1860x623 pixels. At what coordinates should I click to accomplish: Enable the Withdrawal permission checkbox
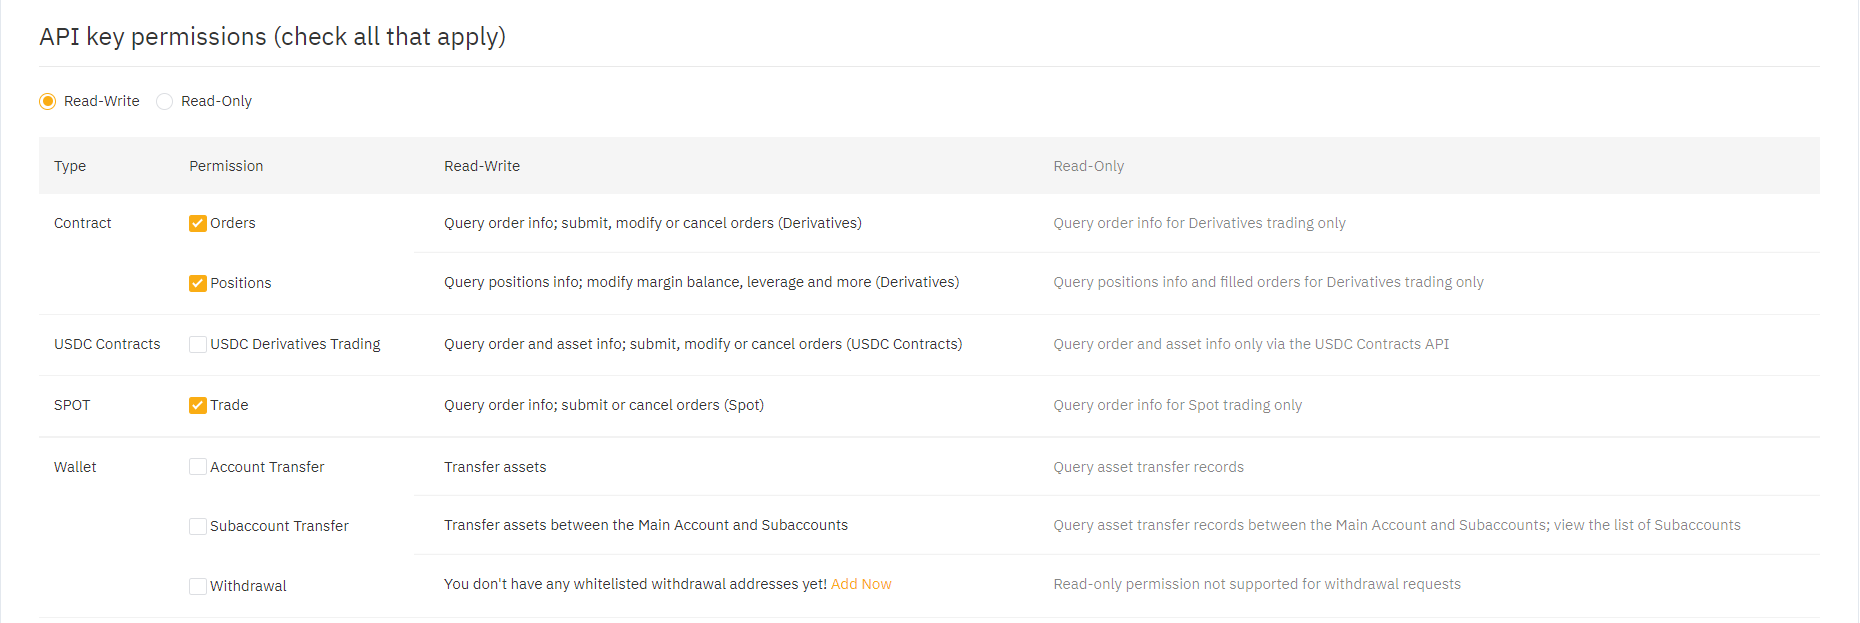pyautogui.click(x=198, y=586)
